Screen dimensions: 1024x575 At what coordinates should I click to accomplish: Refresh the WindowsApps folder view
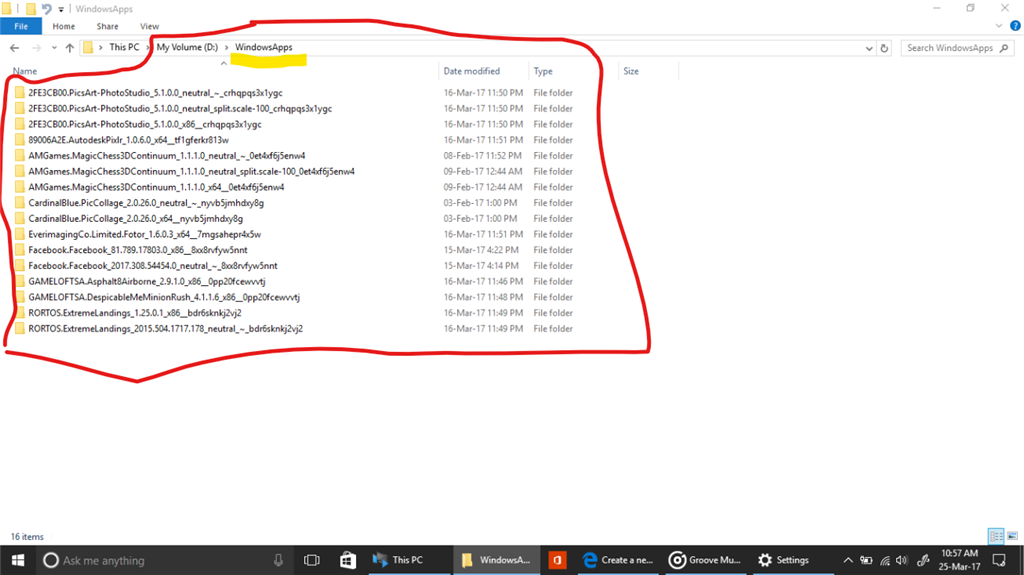(x=886, y=47)
